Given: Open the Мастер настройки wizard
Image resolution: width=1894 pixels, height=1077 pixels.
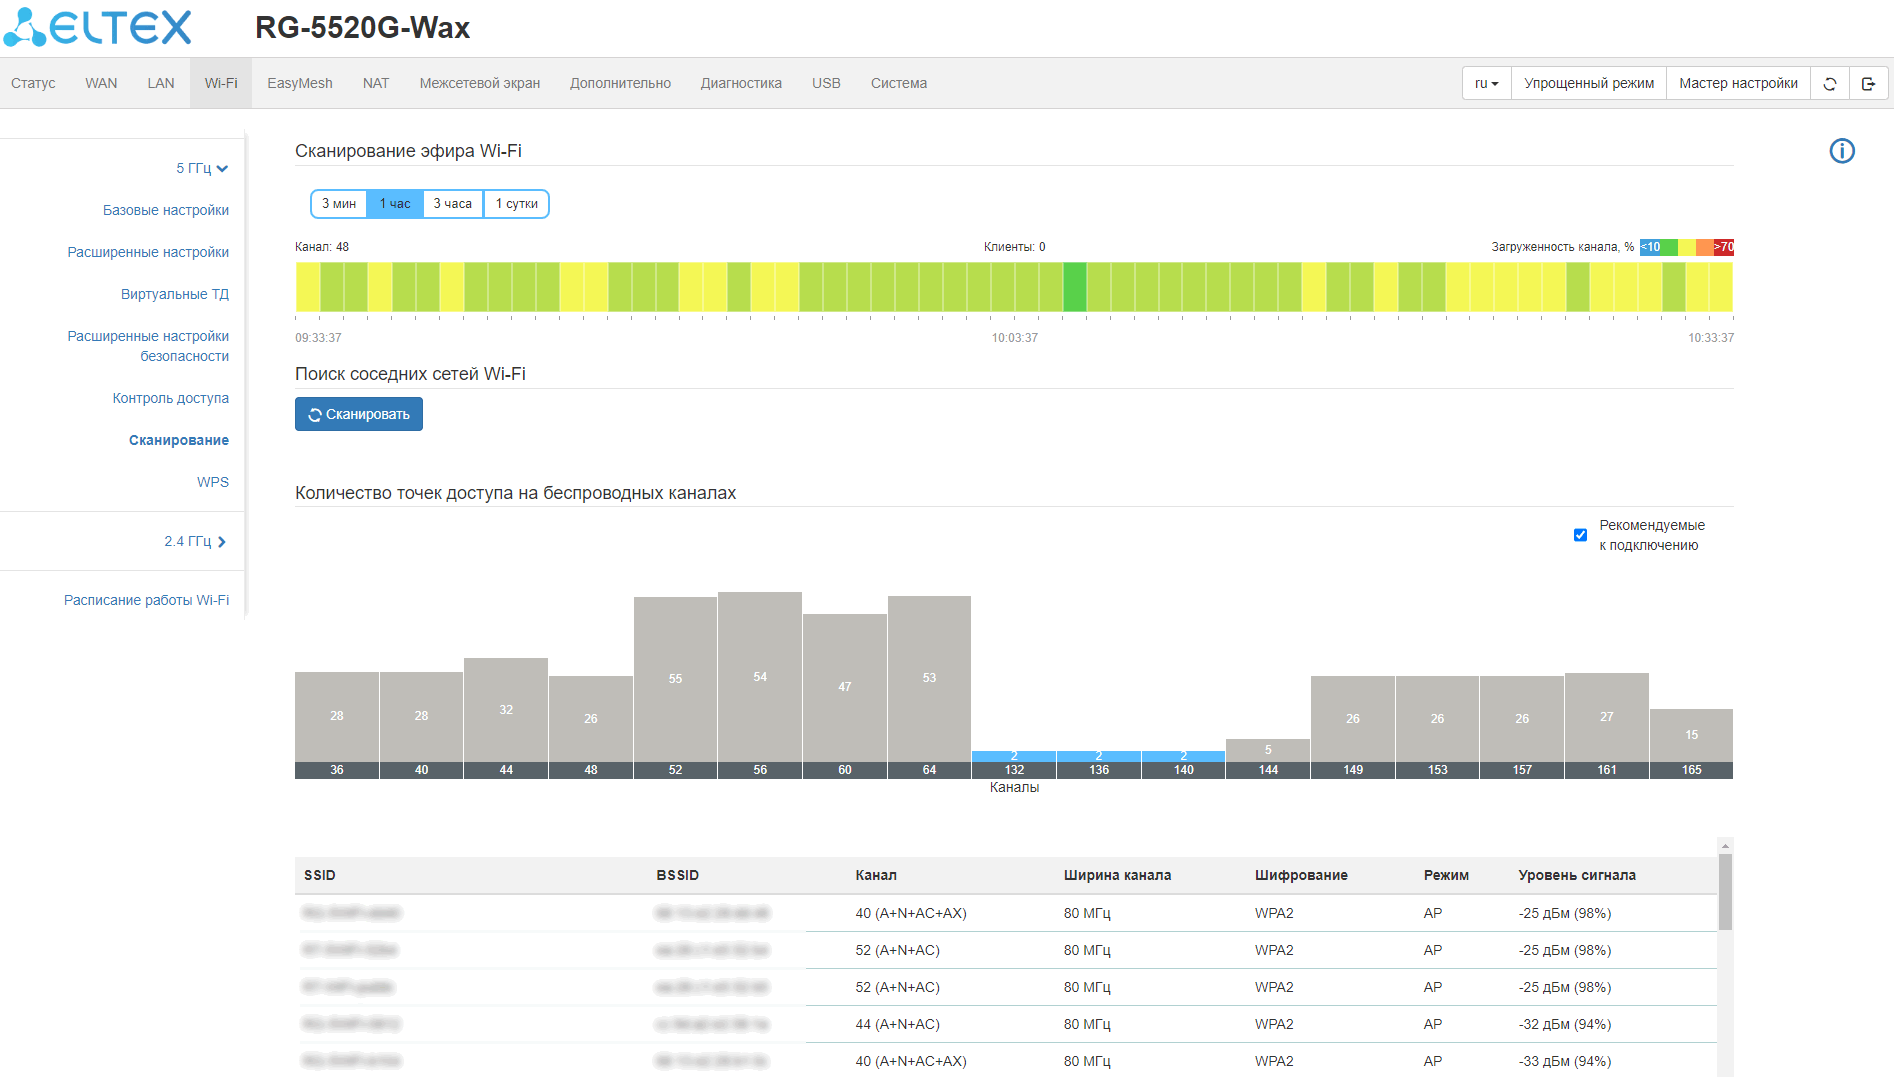Looking at the screenshot, I should (x=1737, y=84).
